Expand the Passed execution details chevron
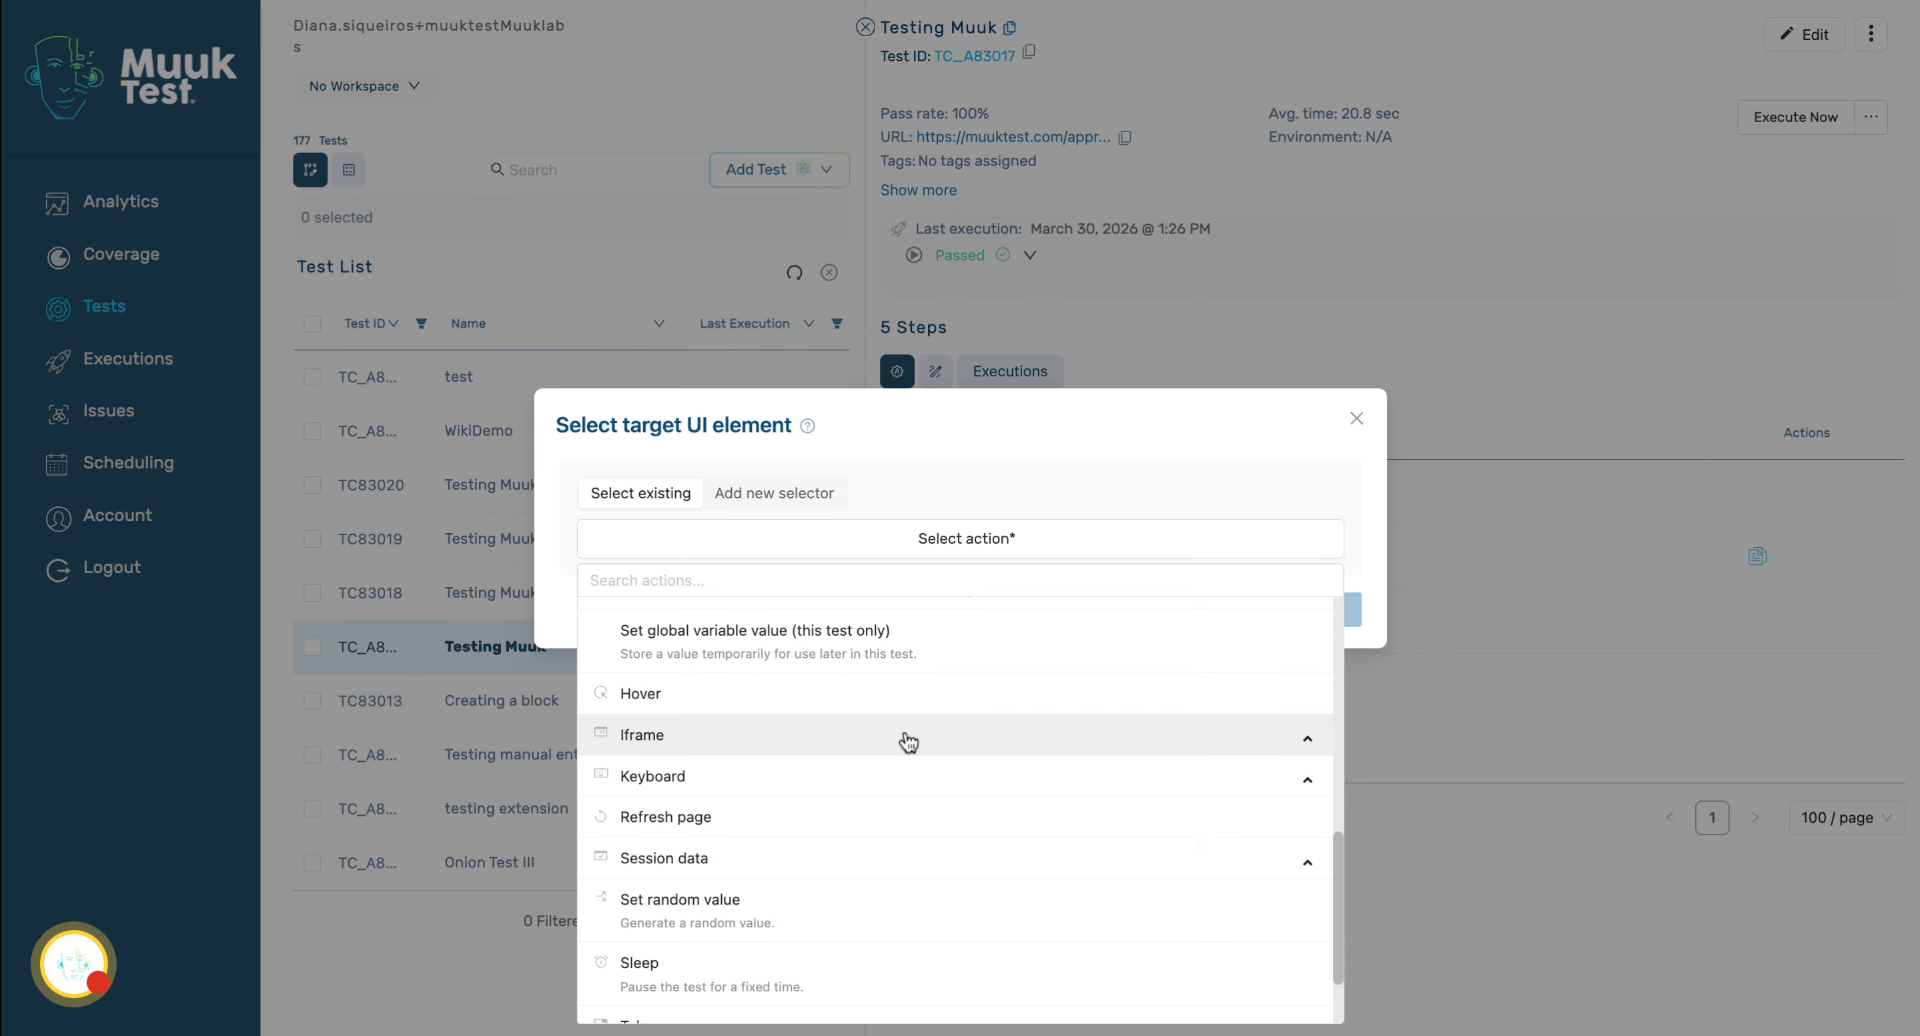Image resolution: width=1920 pixels, height=1036 pixels. click(x=1030, y=255)
